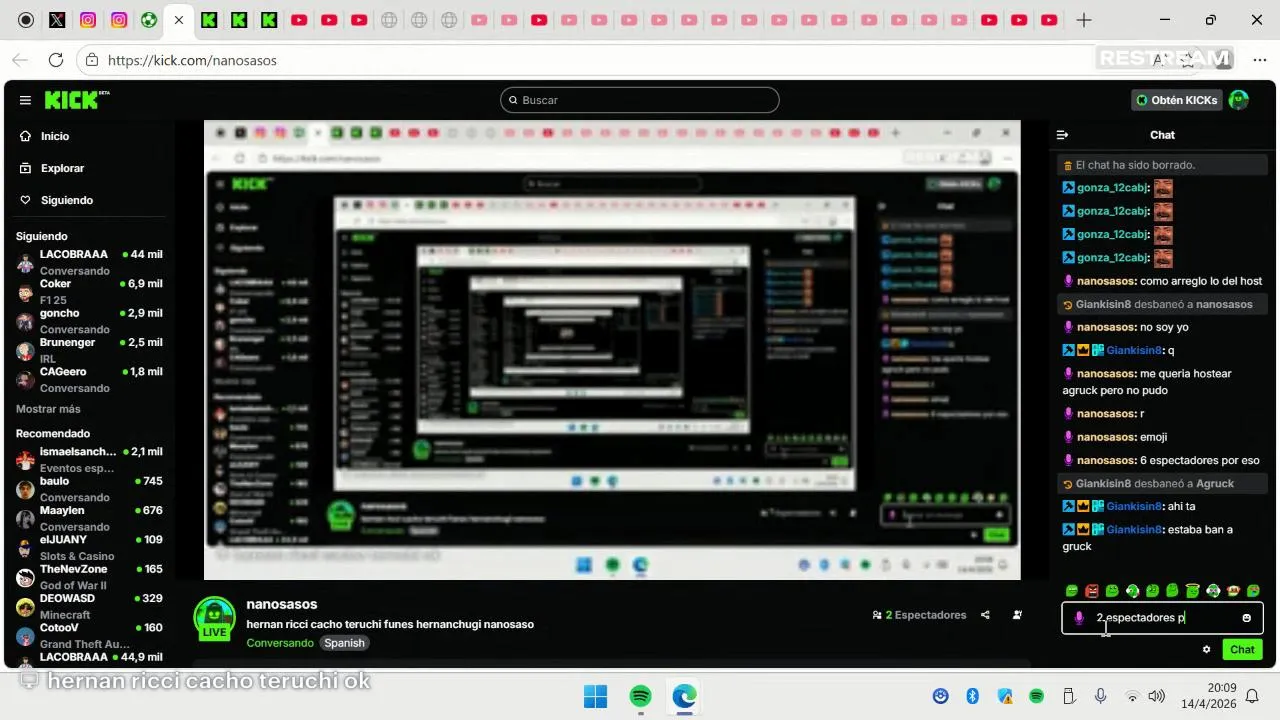Open the emoji picker in chat input

(1246, 618)
